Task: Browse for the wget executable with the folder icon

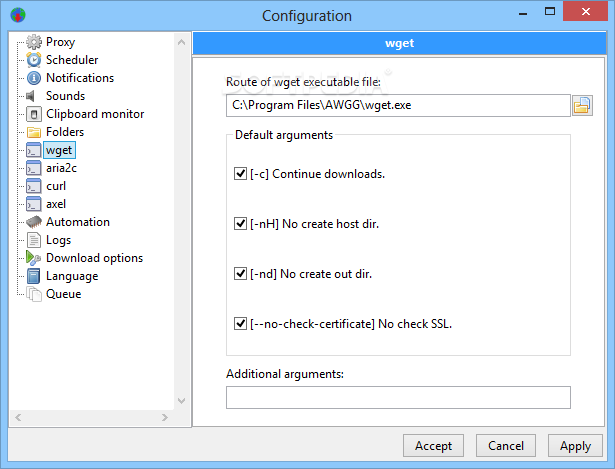Action: [582, 105]
